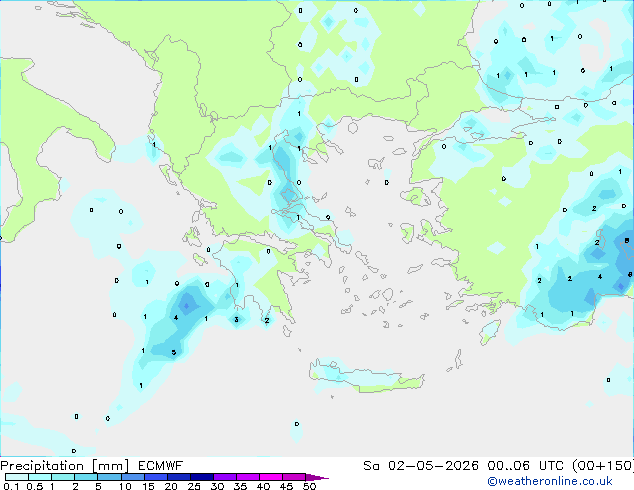This screenshot has width=634, height=490.
Task: Click the "45" legend scale label
Action: click(286, 486)
